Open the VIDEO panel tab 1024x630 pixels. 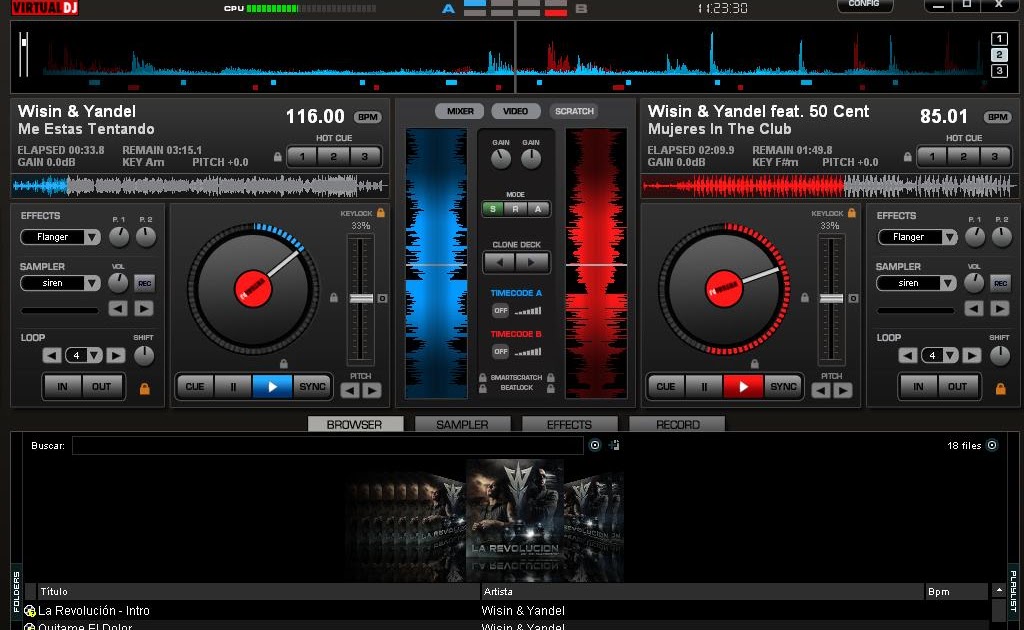pos(515,111)
